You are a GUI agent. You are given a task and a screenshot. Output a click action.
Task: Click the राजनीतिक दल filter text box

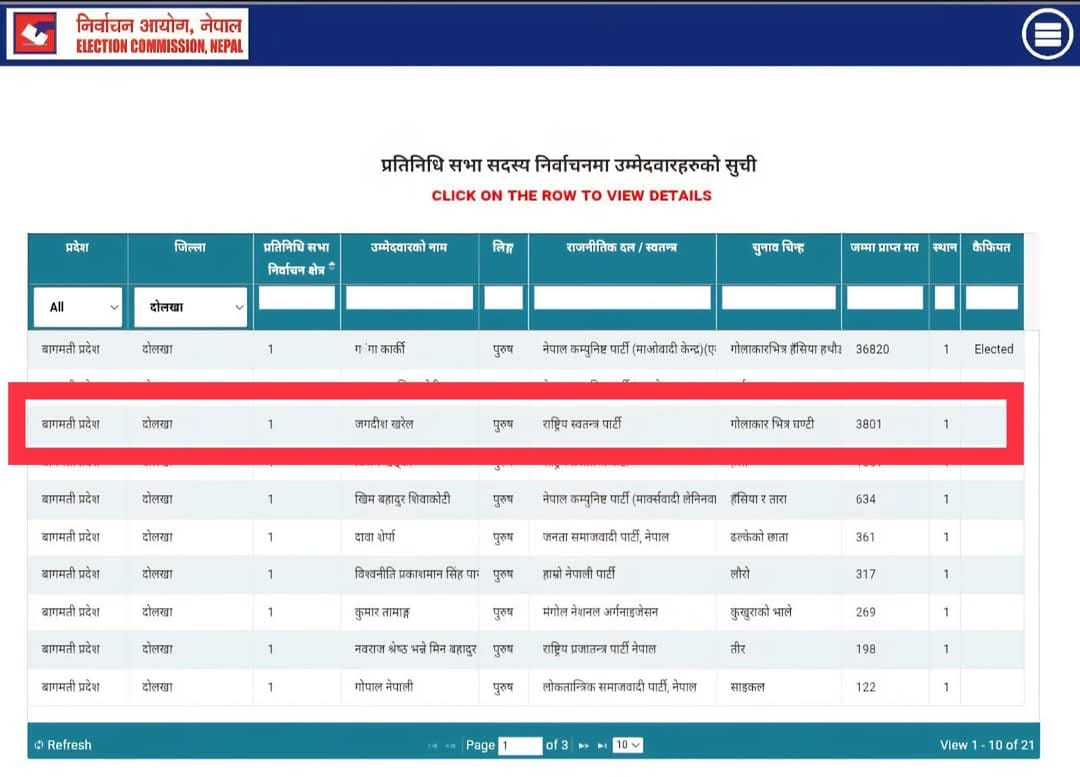coord(622,298)
